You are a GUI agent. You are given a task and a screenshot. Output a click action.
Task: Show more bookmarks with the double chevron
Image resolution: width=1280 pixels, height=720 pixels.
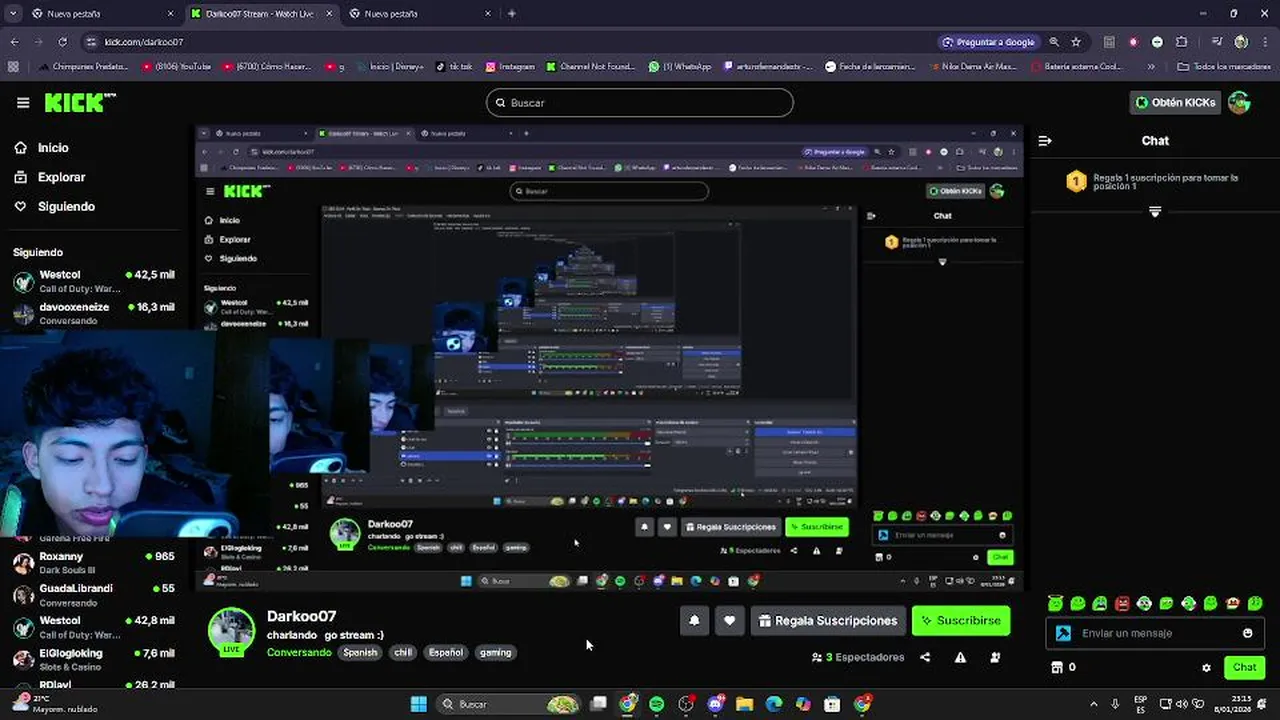pos(1151,67)
